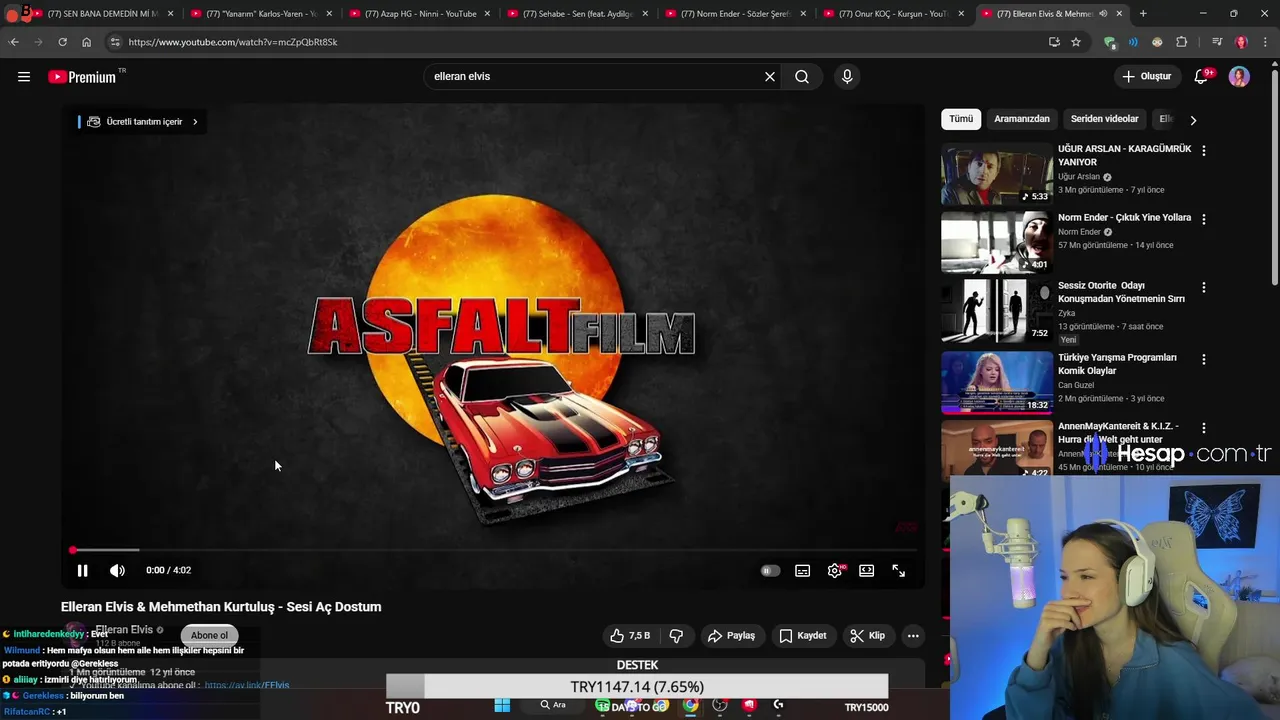Viewport: 1280px width, 720px height.
Task: Switch to the SEN BANA DEMEDİN Mİ tab
Action: pyautogui.click(x=103, y=14)
